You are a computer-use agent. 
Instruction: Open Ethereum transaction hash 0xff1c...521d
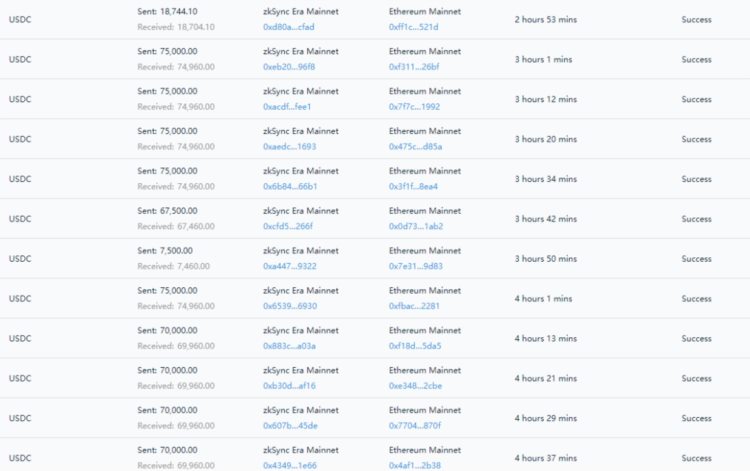click(x=413, y=27)
